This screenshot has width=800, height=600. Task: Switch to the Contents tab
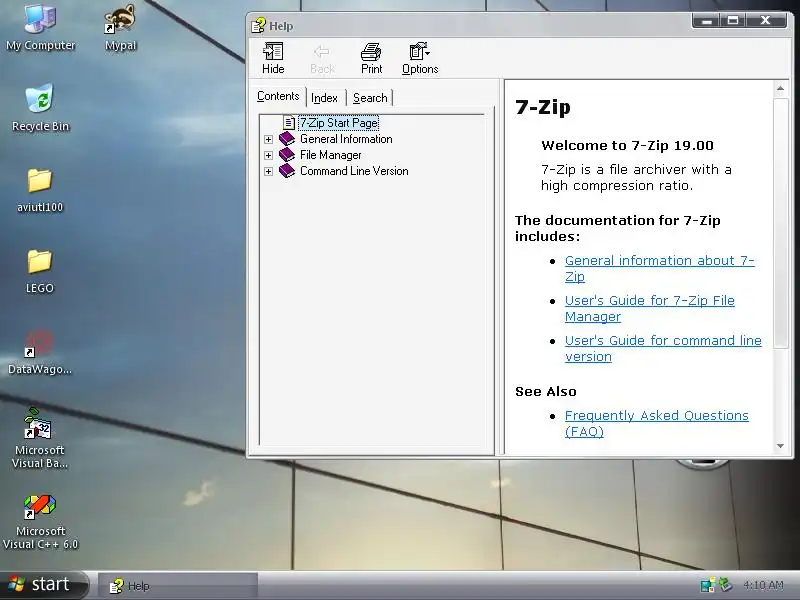278,96
